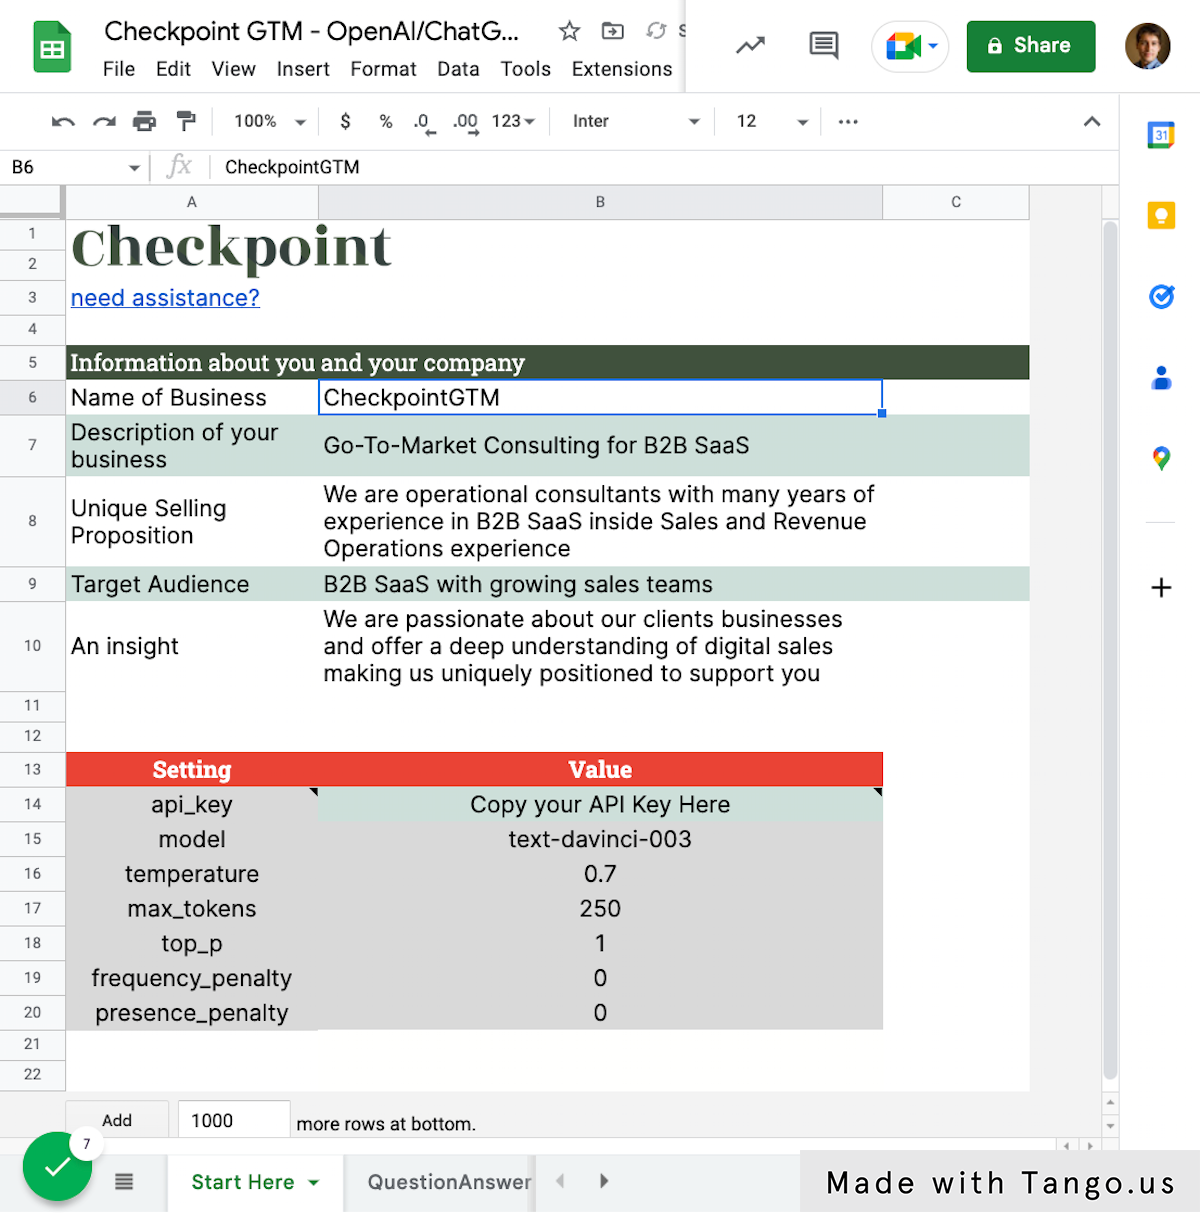
Task: Open Google Calendar side panel
Action: tap(1161, 134)
